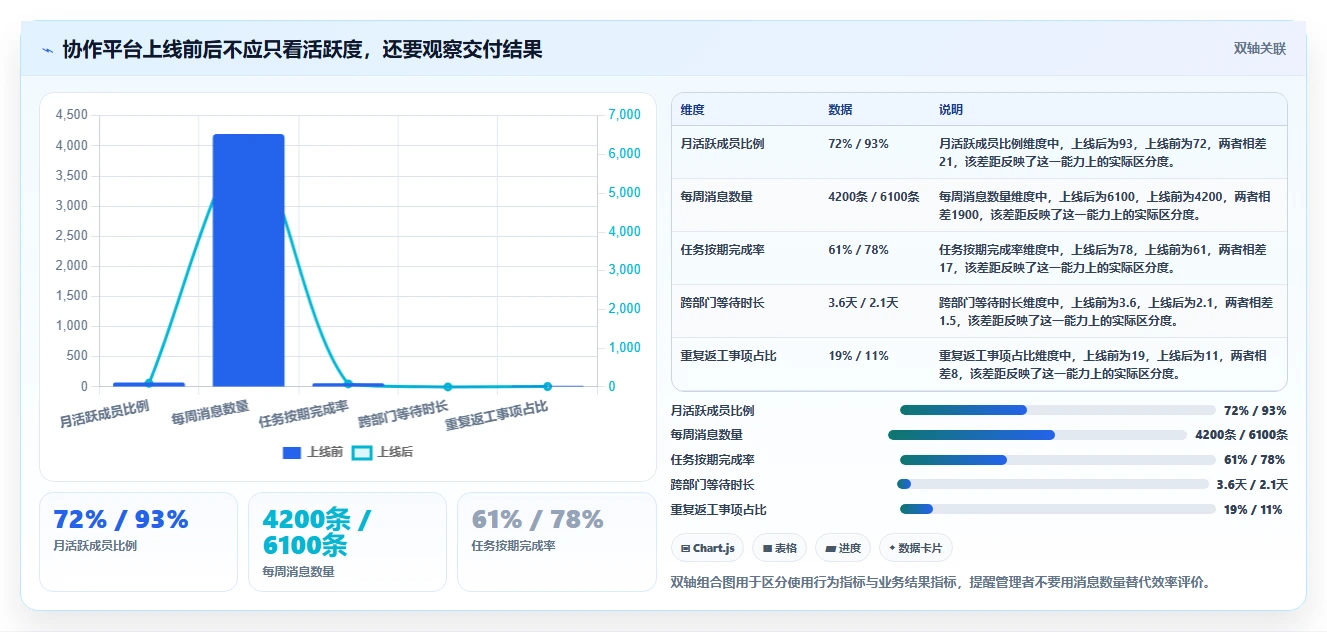Click the 每周消息数量 blue bar in chart
1327x632 pixels.
coord(248,260)
